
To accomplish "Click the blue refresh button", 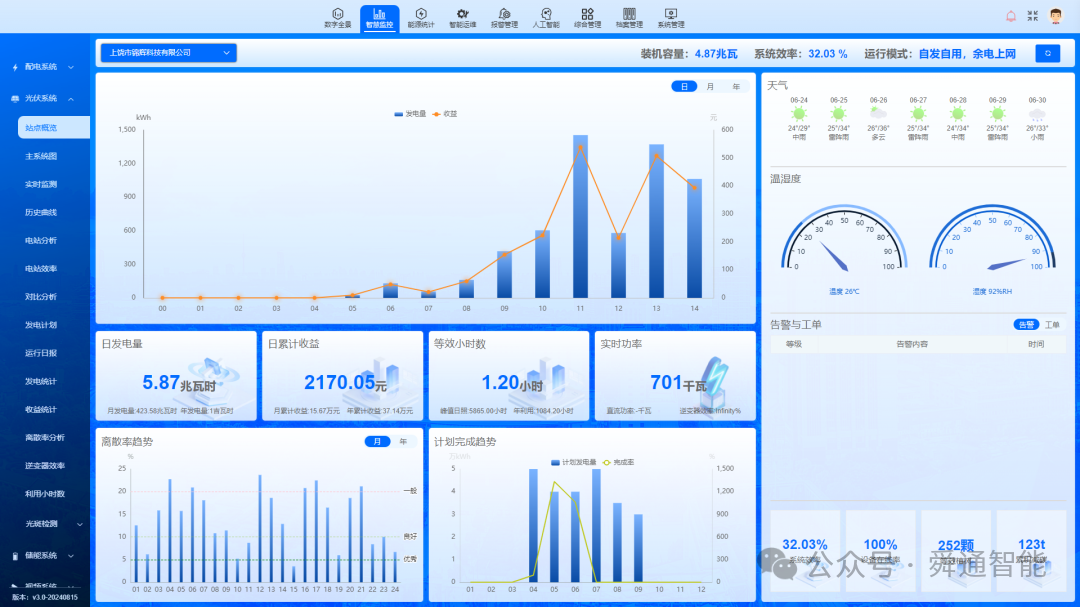I will coord(1048,53).
